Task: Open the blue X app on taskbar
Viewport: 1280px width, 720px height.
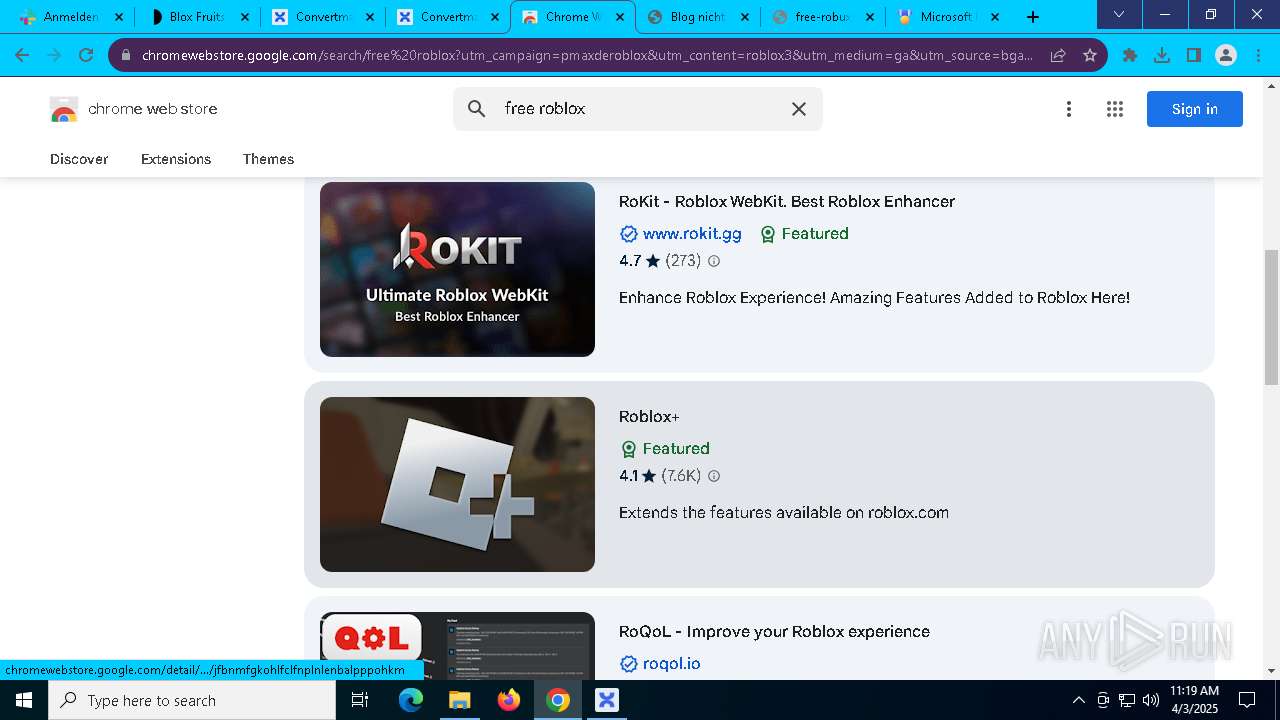Action: coord(607,700)
